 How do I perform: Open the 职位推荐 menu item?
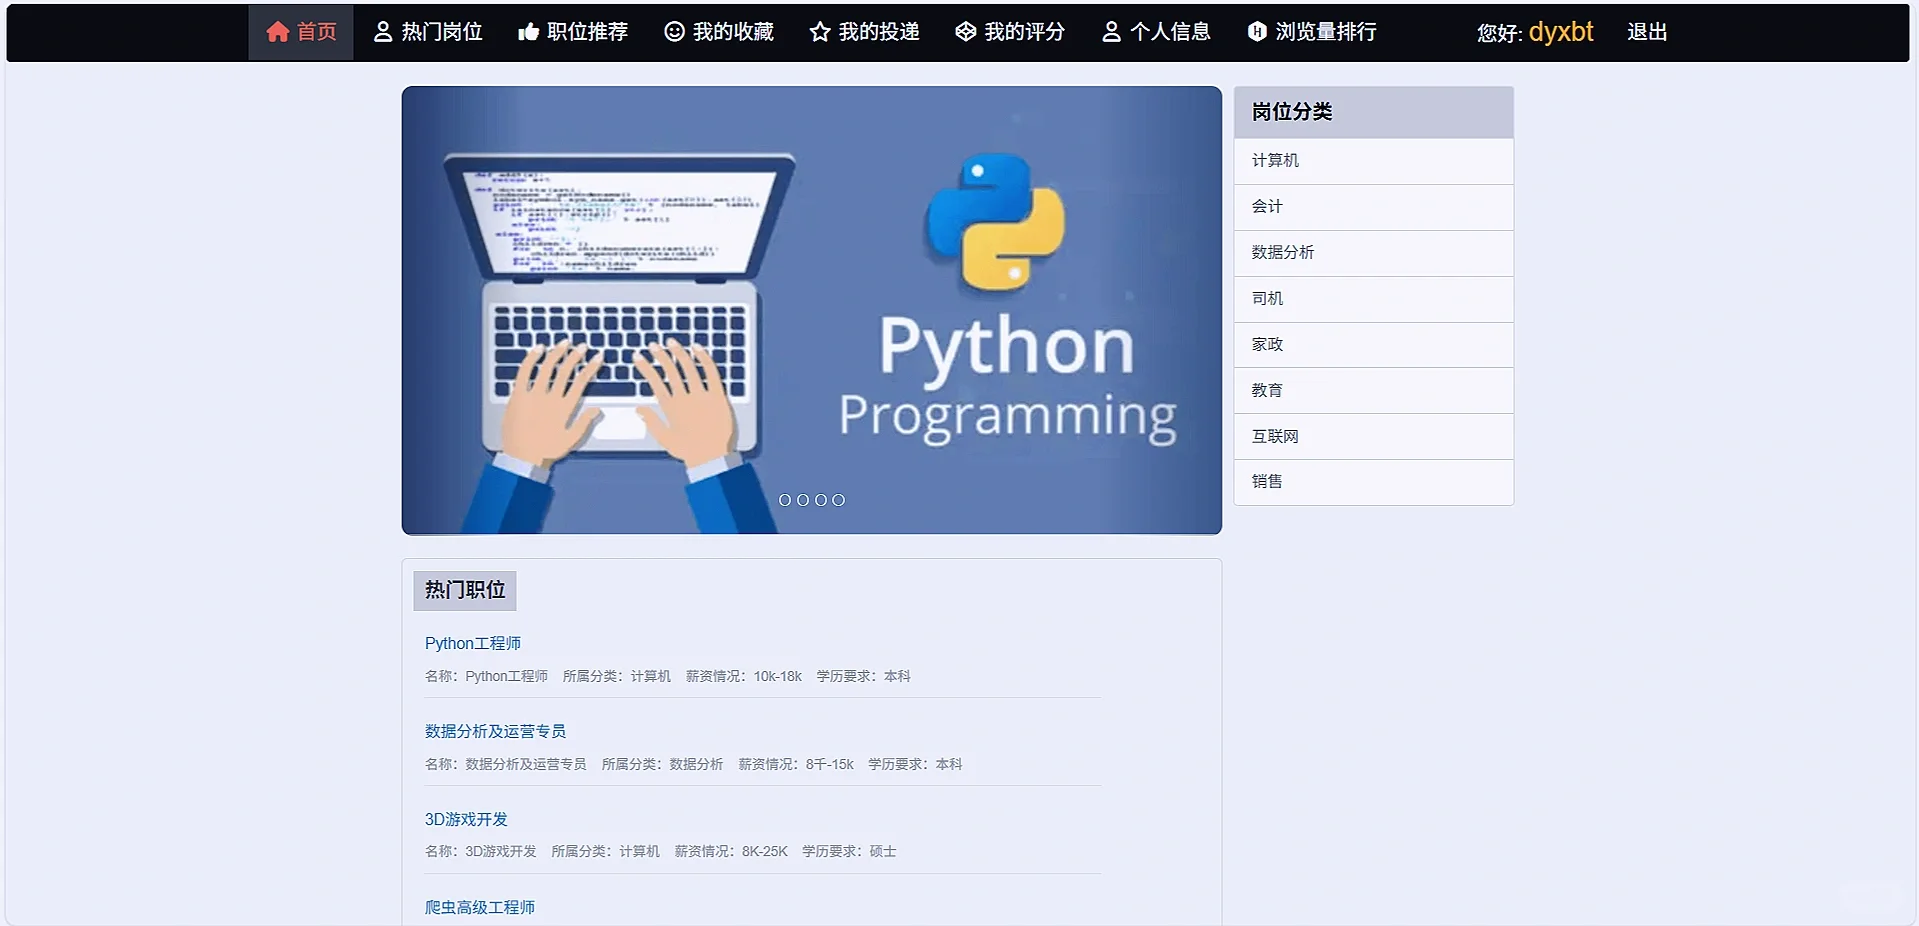(573, 32)
